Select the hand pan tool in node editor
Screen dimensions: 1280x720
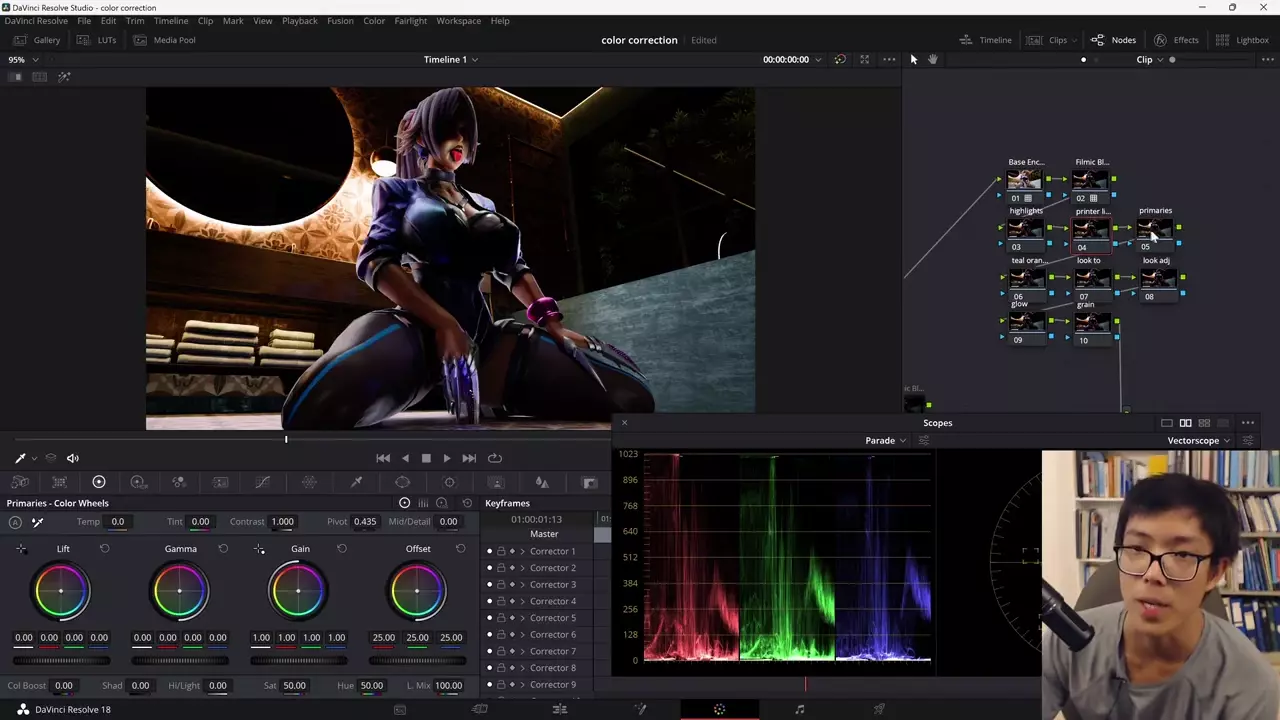932,60
